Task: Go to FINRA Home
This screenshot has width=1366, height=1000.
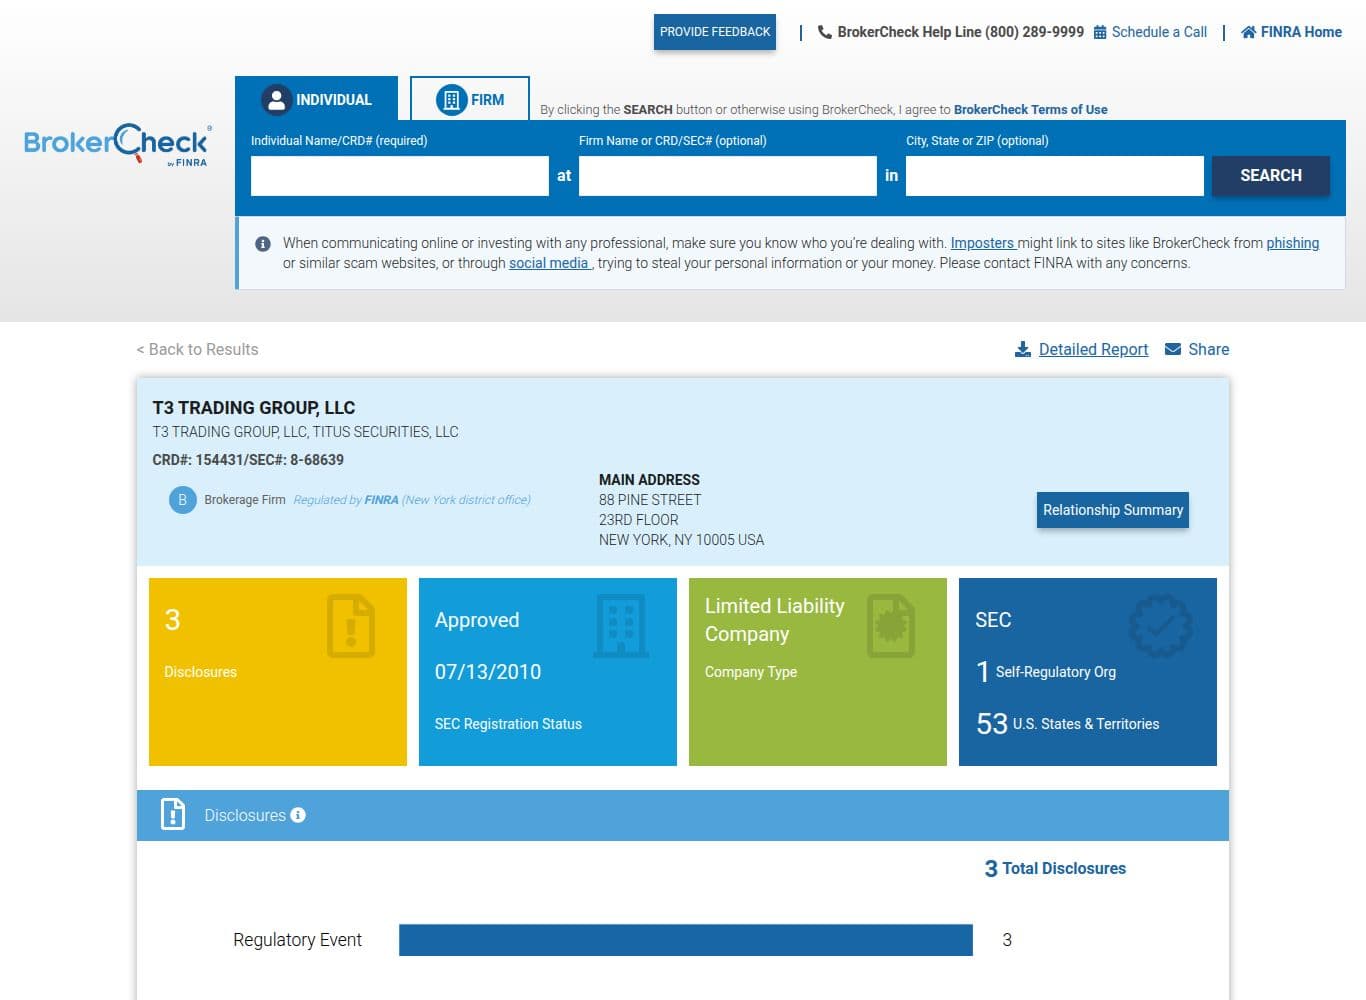Action: (1301, 32)
